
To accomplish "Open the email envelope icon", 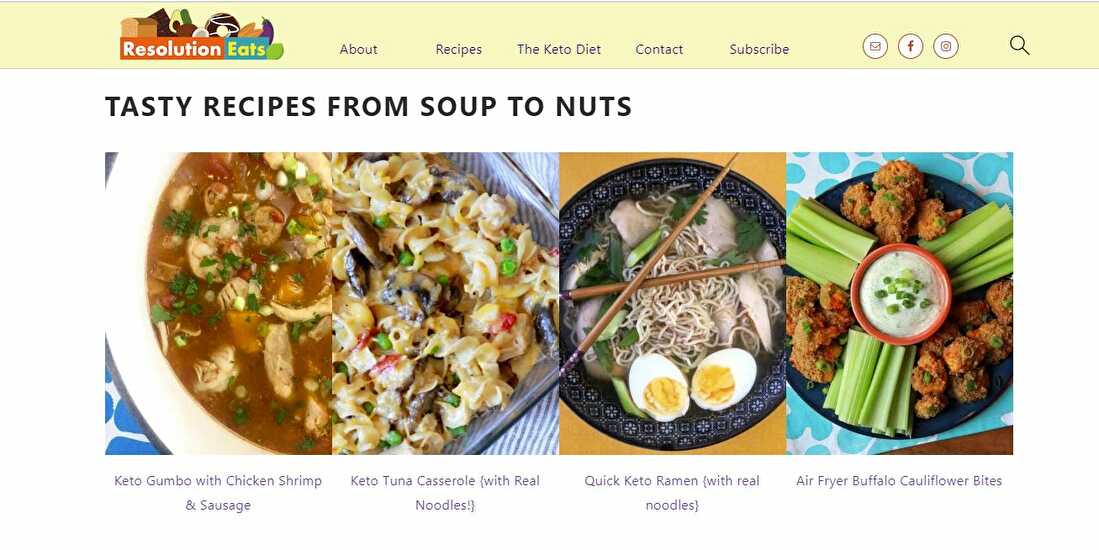I will 875,46.
